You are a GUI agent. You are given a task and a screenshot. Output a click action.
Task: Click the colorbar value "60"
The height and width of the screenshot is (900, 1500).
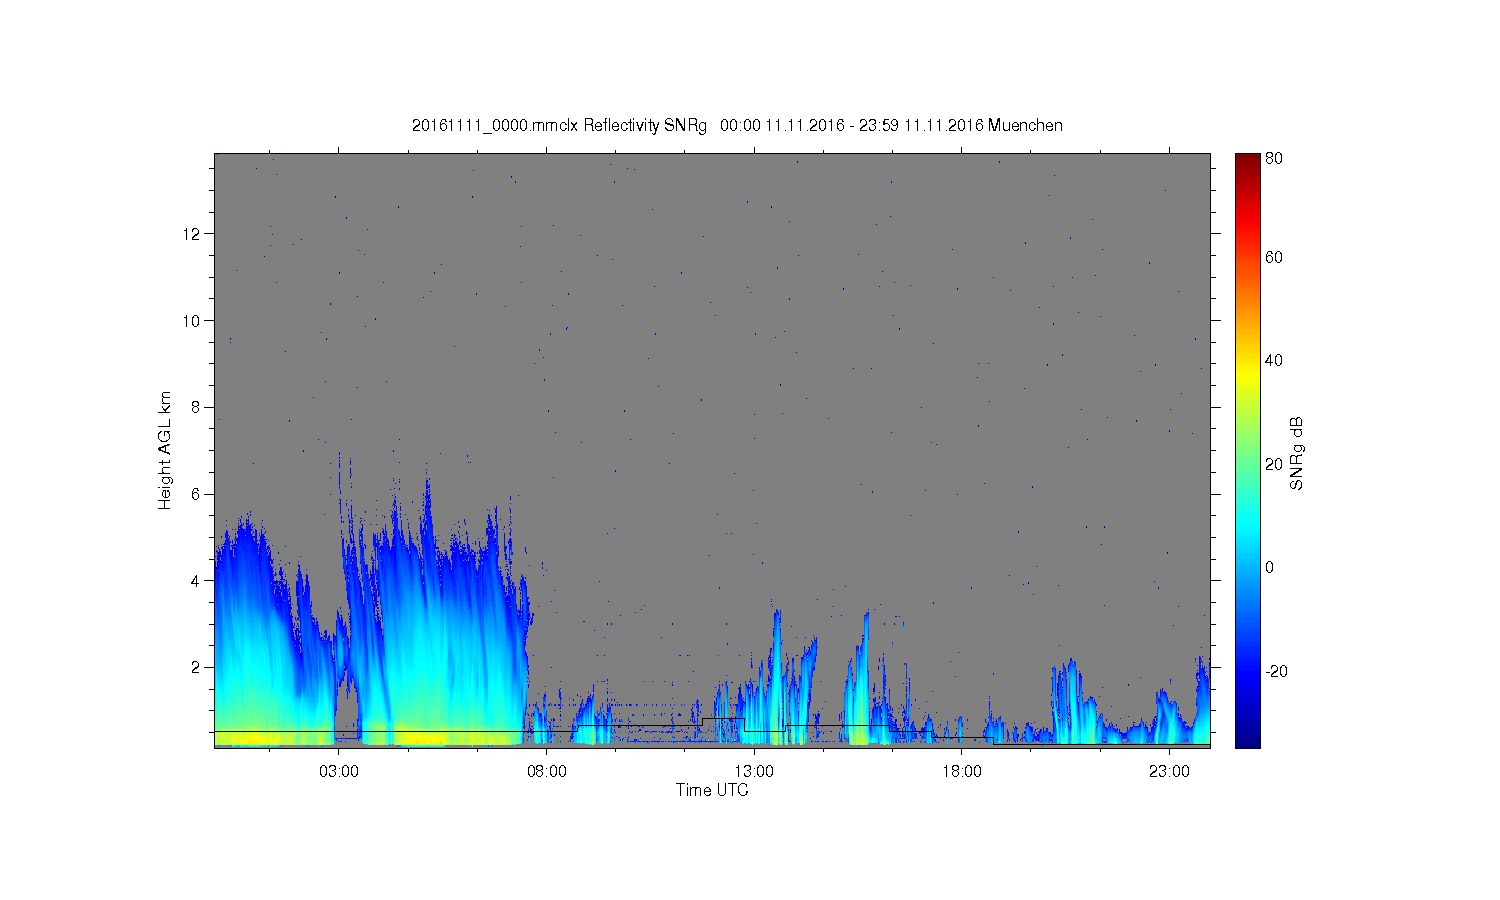coord(1274,257)
